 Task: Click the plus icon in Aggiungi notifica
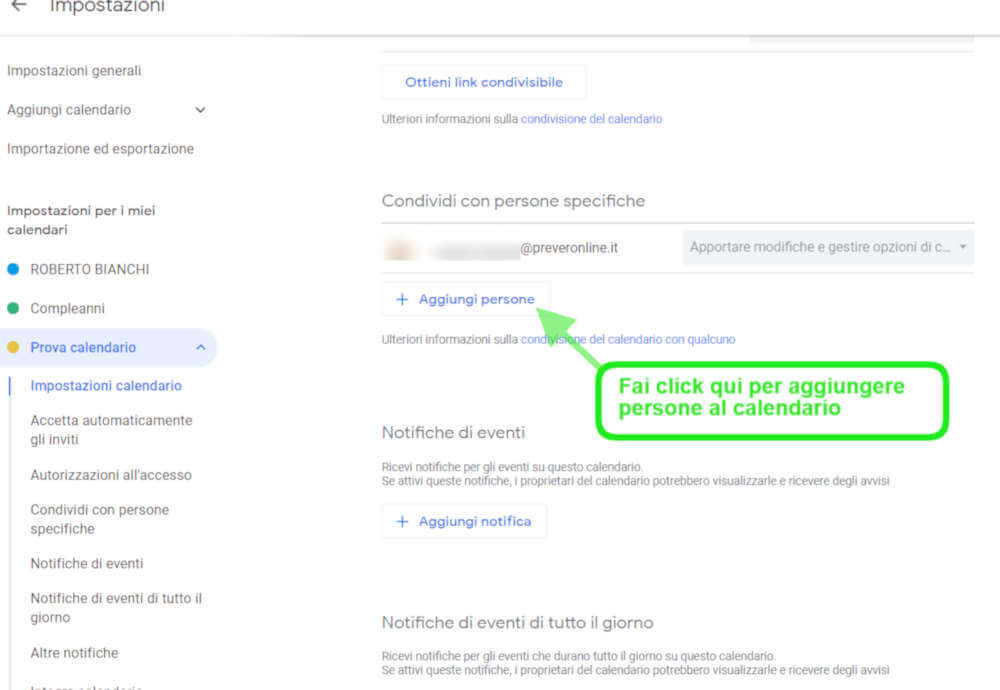pos(403,521)
